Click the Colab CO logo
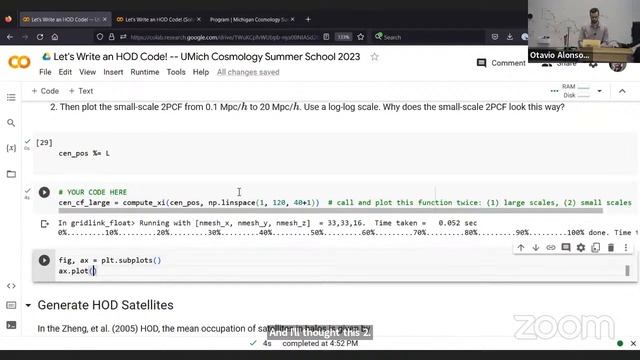 (19, 62)
